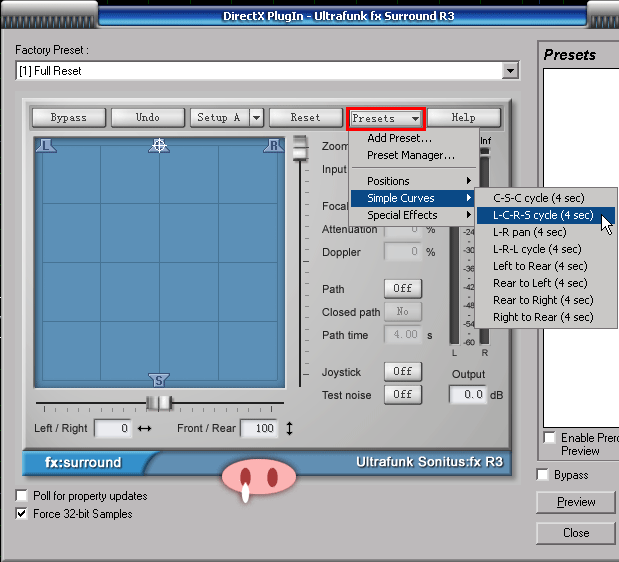Click the right speaker R icon

274,146
